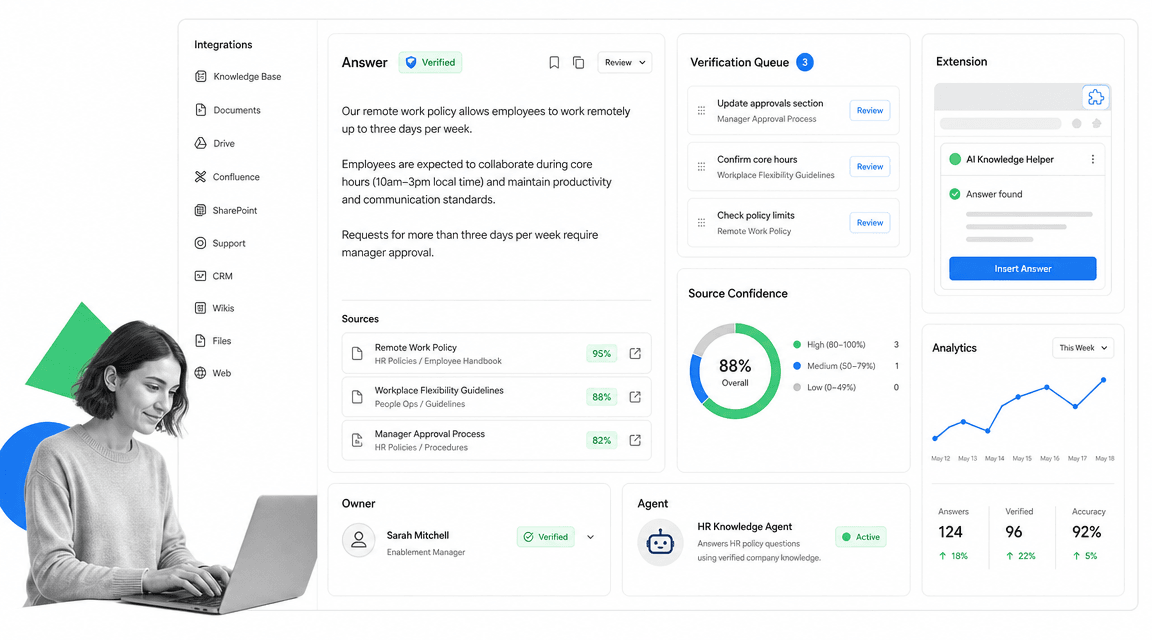
Task: Click Sarah Mitchell's profile avatar
Action: 359,540
